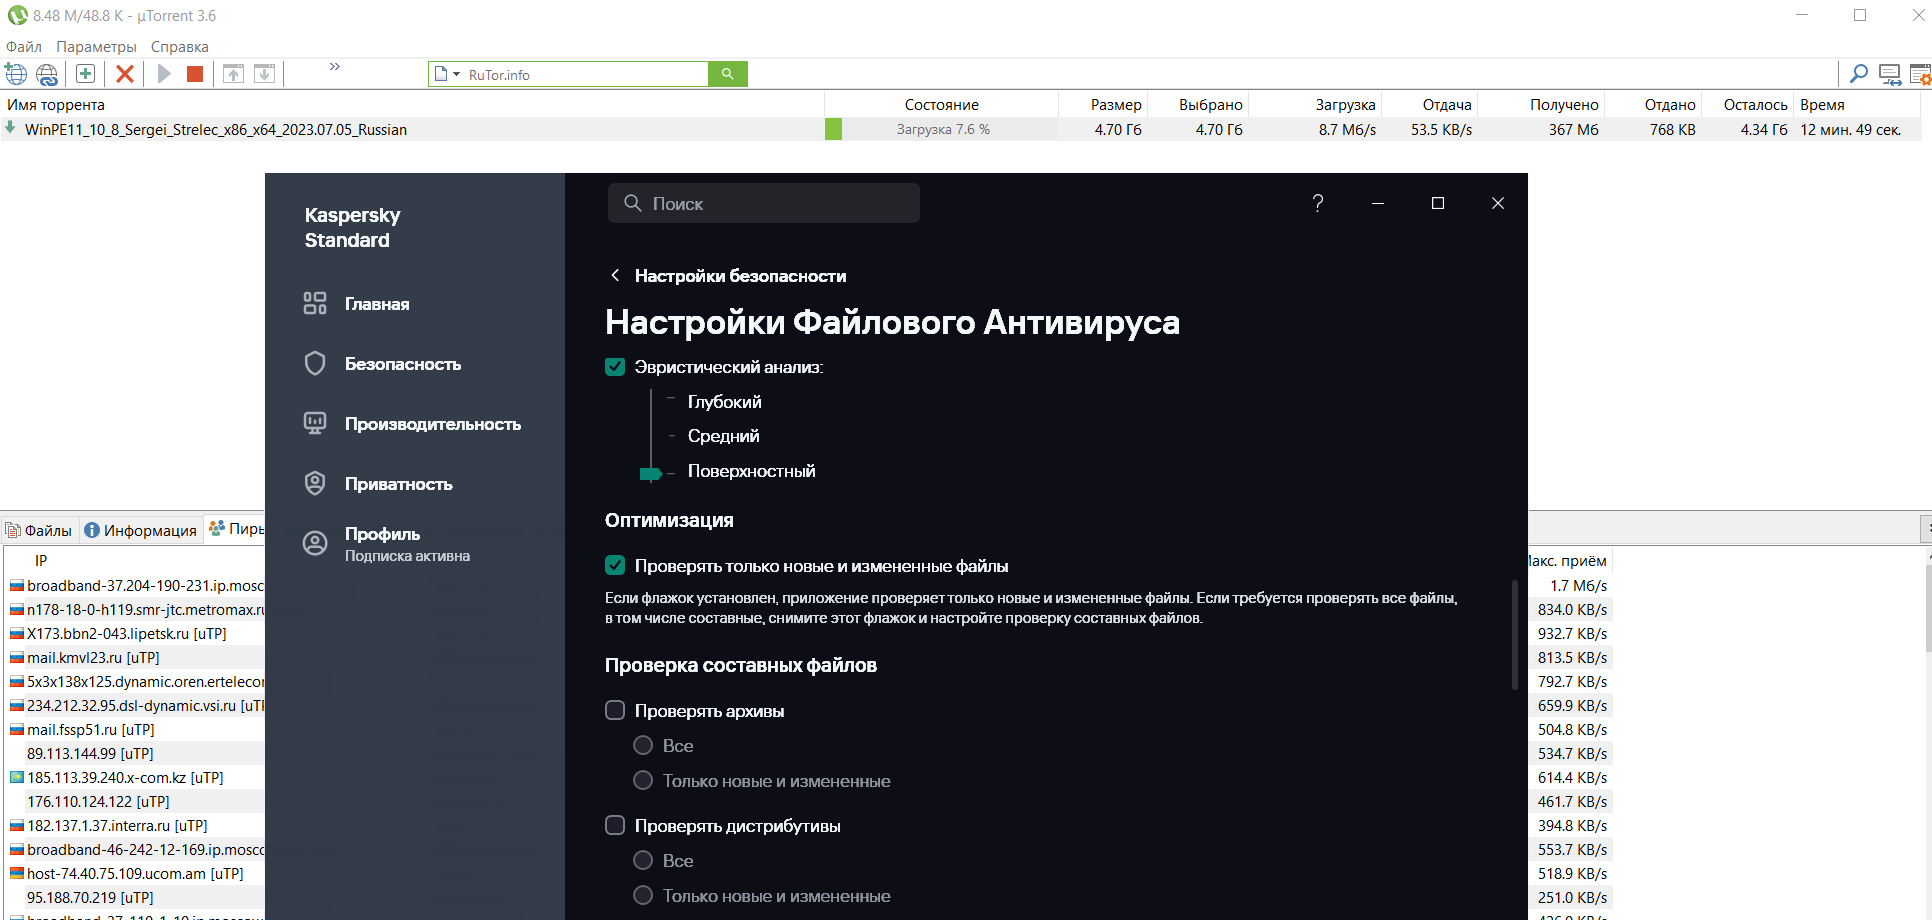Click the Поверхностный slider handle
The width and height of the screenshot is (1932, 920).
pos(651,473)
